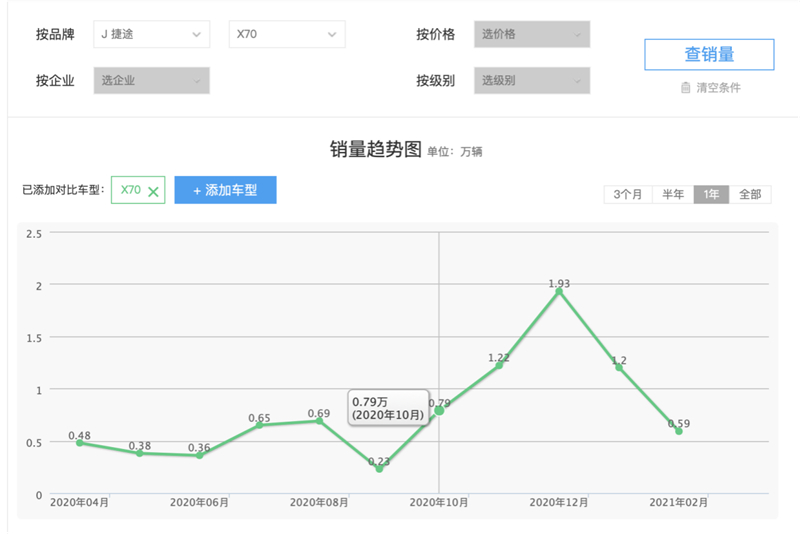Click the 2.5 y-axis value
This screenshot has width=800, height=534.
pyautogui.click(x=34, y=234)
